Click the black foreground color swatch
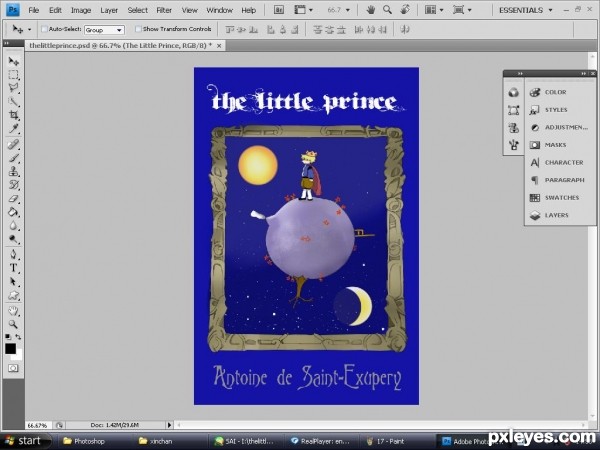 pyautogui.click(x=10, y=348)
